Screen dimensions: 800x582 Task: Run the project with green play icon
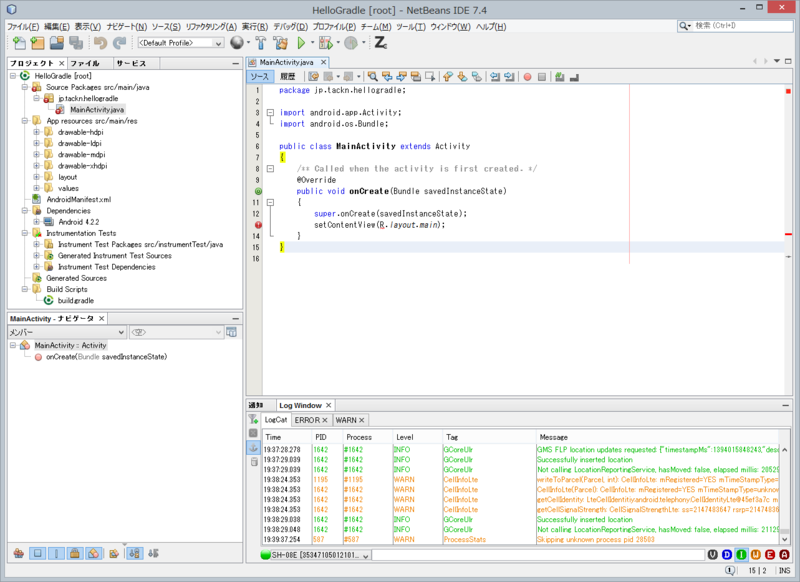coord(301,43)
